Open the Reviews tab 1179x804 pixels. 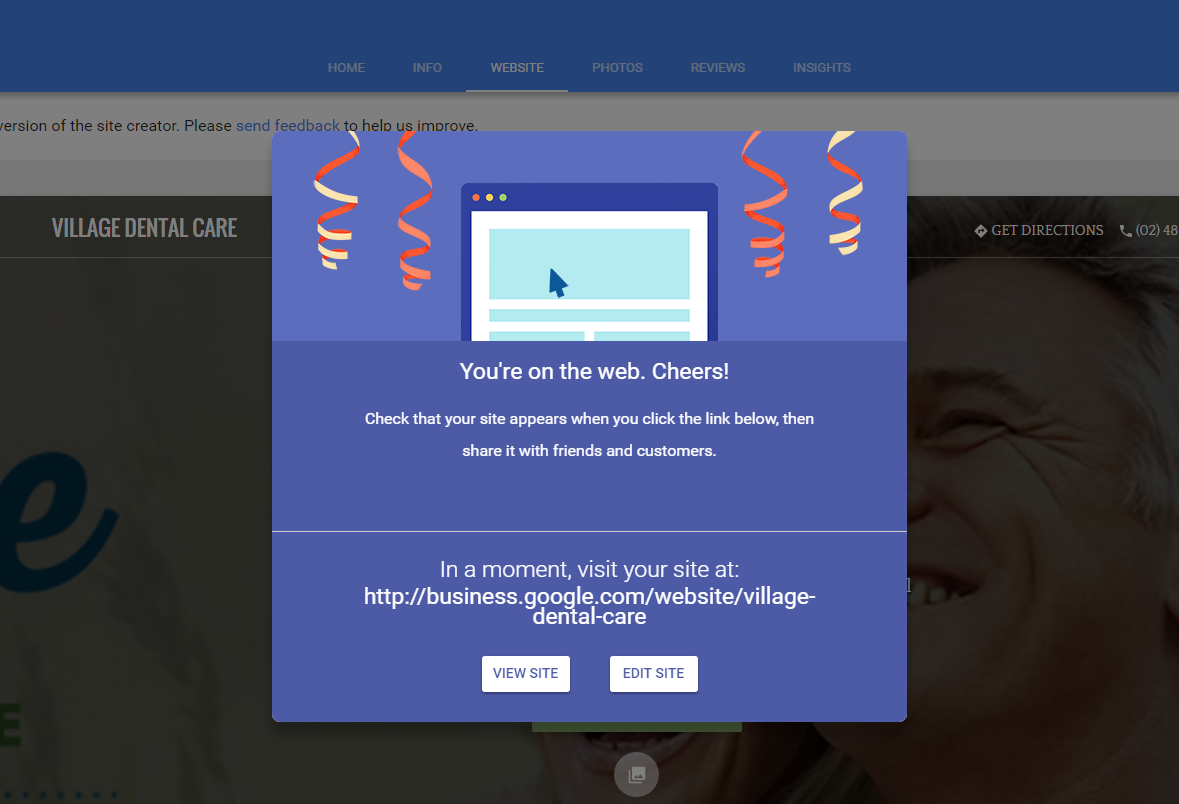click(717, 68)
